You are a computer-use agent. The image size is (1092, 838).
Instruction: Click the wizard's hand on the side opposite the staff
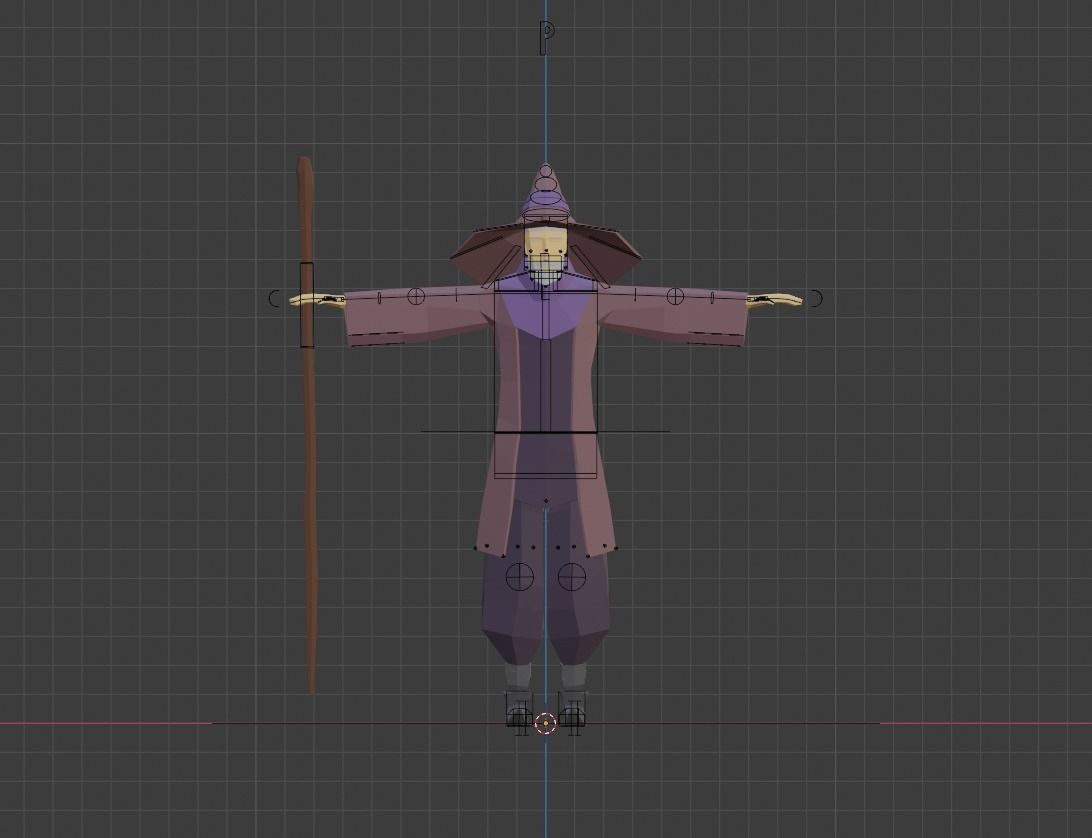coord(774,300)
